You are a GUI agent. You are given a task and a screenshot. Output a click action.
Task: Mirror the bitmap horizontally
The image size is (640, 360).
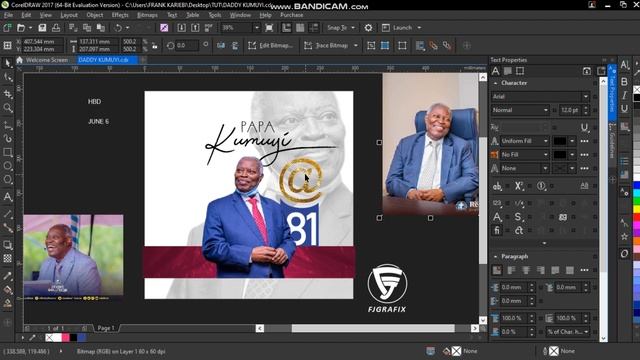click(x=221, y=45)
